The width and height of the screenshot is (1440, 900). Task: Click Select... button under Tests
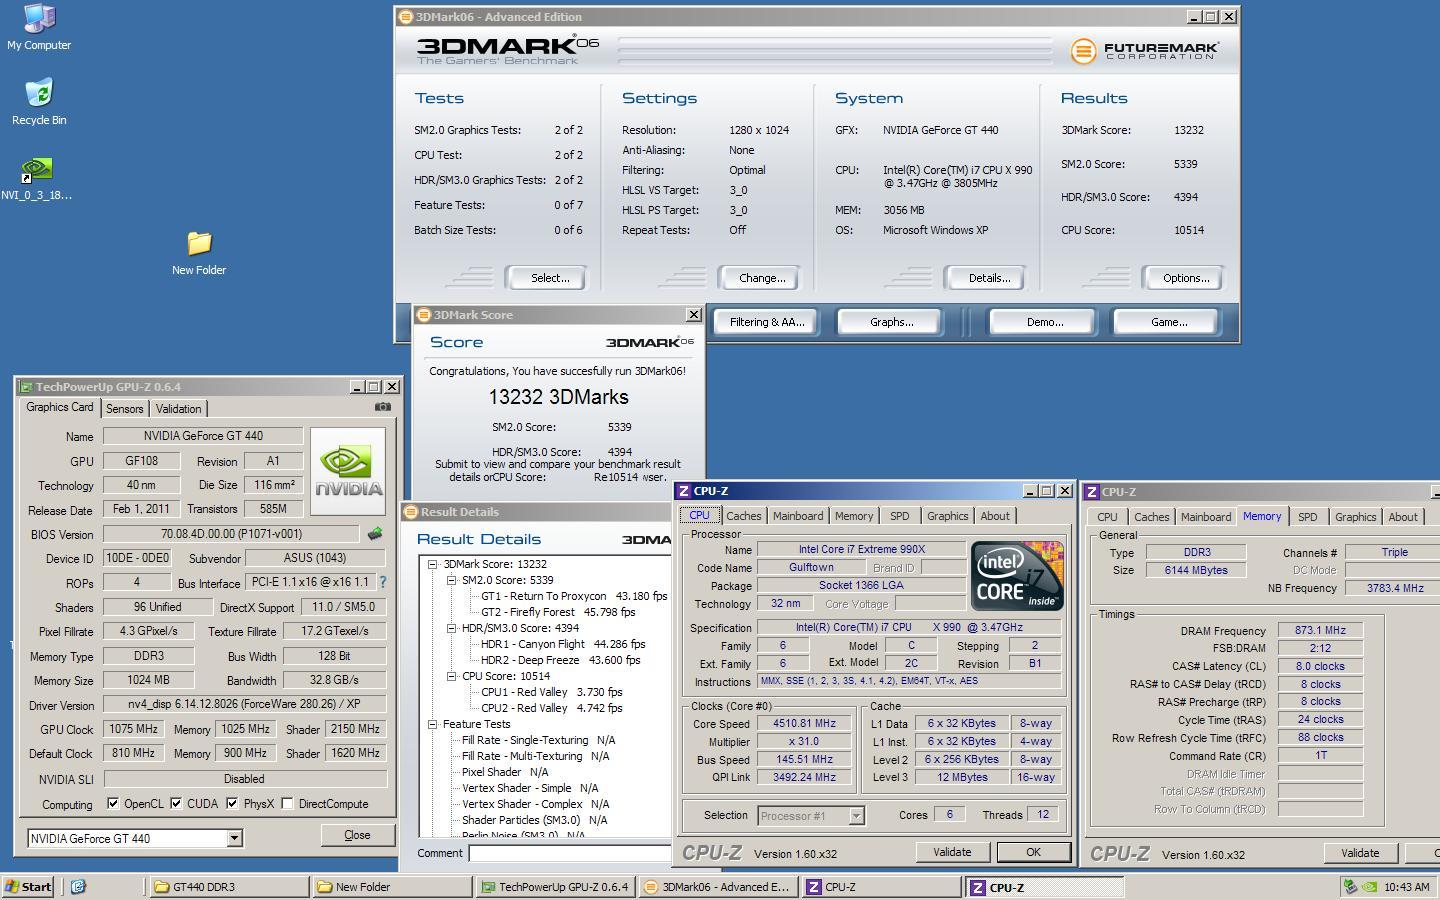point(546,278)
